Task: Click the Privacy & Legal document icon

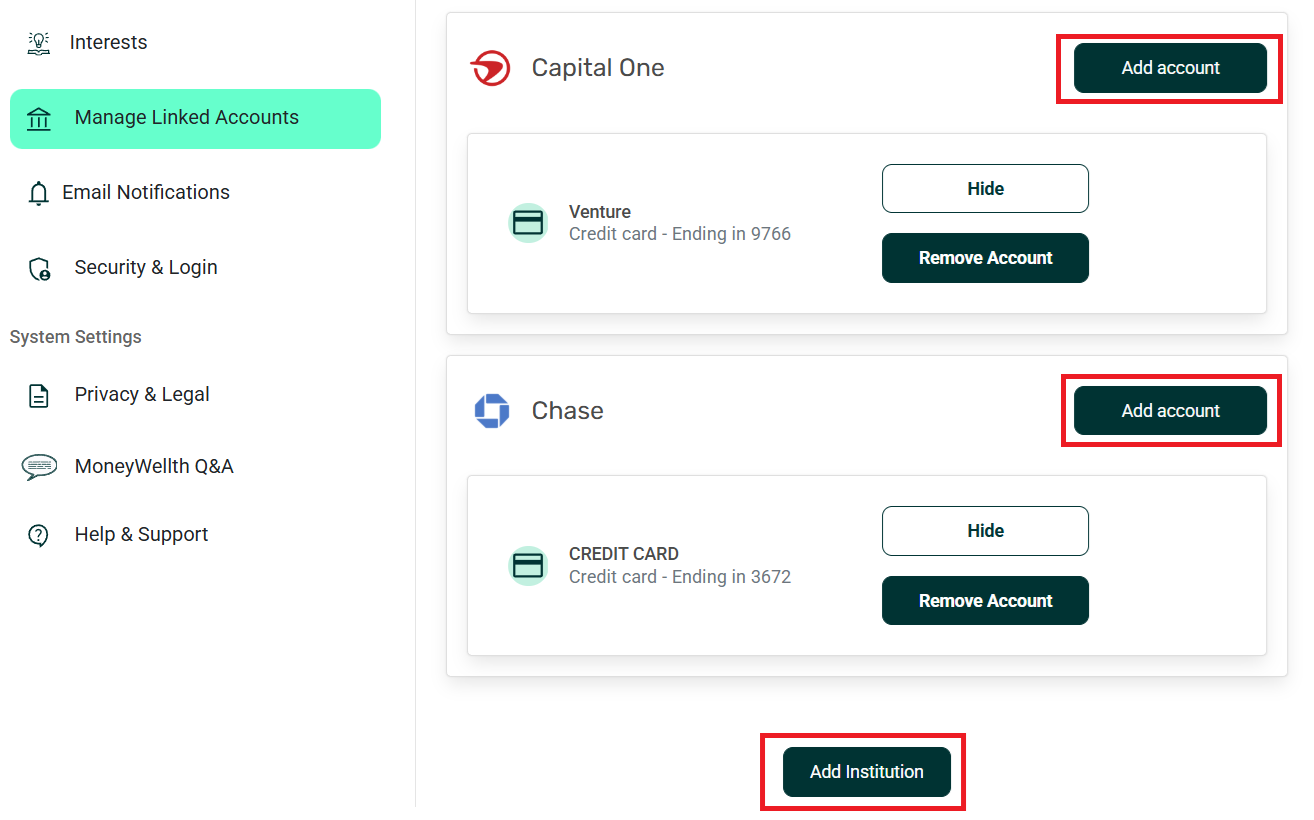Action: click(39, 395)
